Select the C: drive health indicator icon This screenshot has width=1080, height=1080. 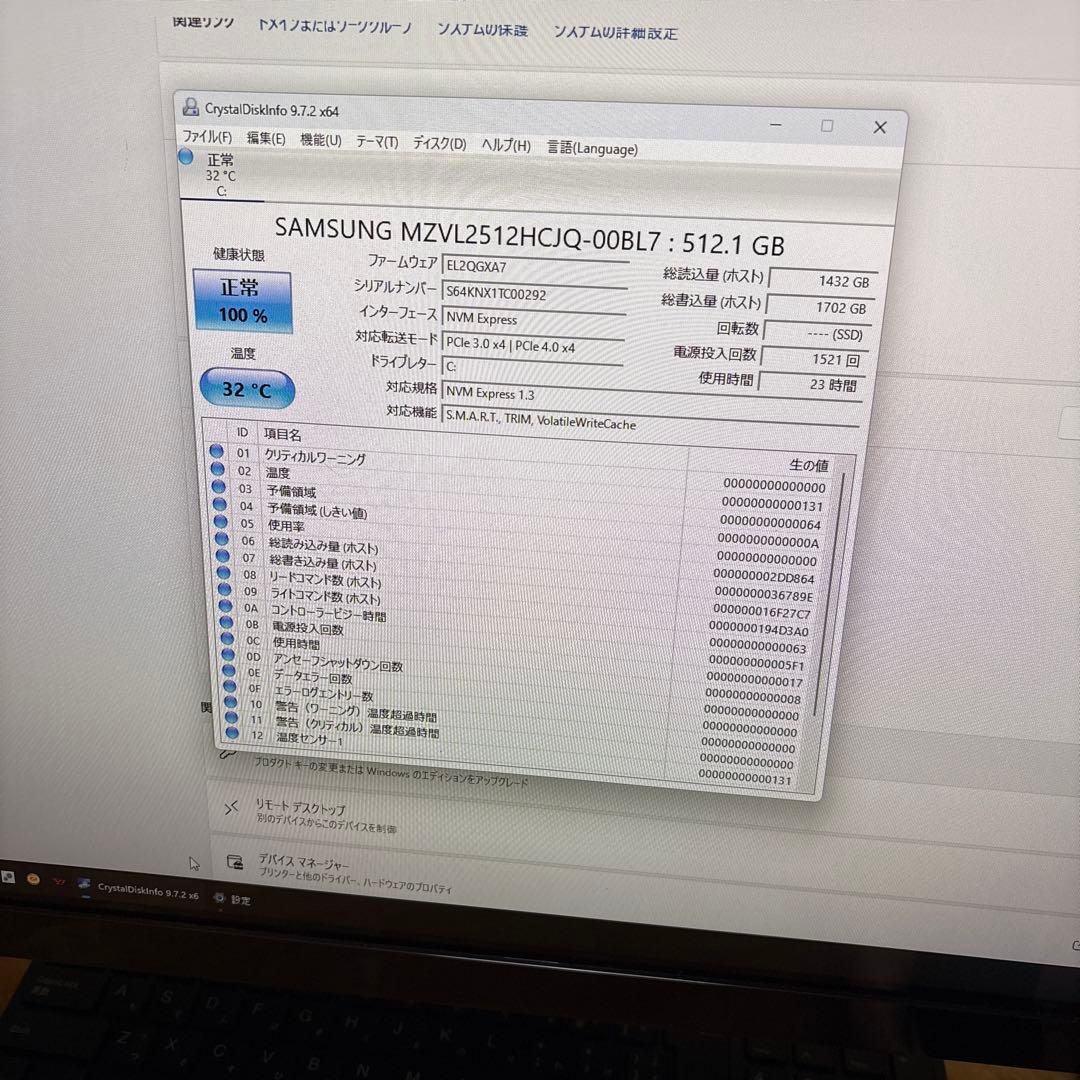186,157
